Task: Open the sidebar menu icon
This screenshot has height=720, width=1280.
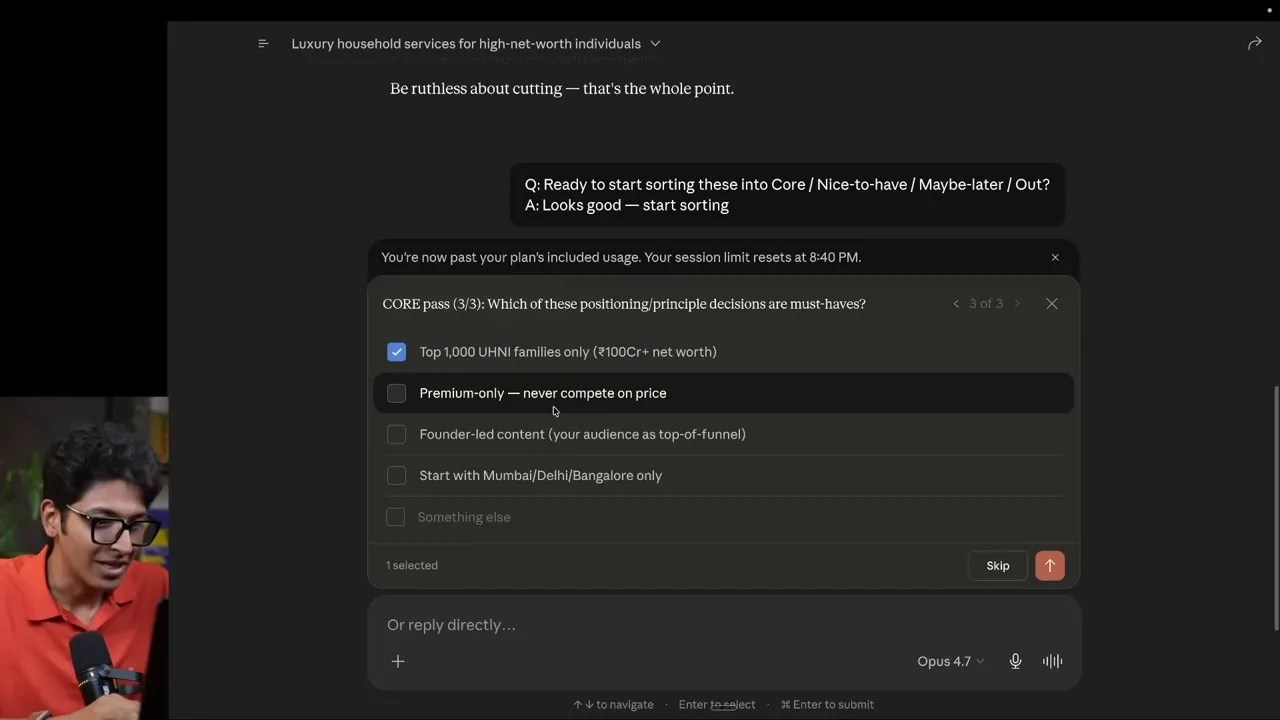Action: pyautogui.click(x=263, y=44)
